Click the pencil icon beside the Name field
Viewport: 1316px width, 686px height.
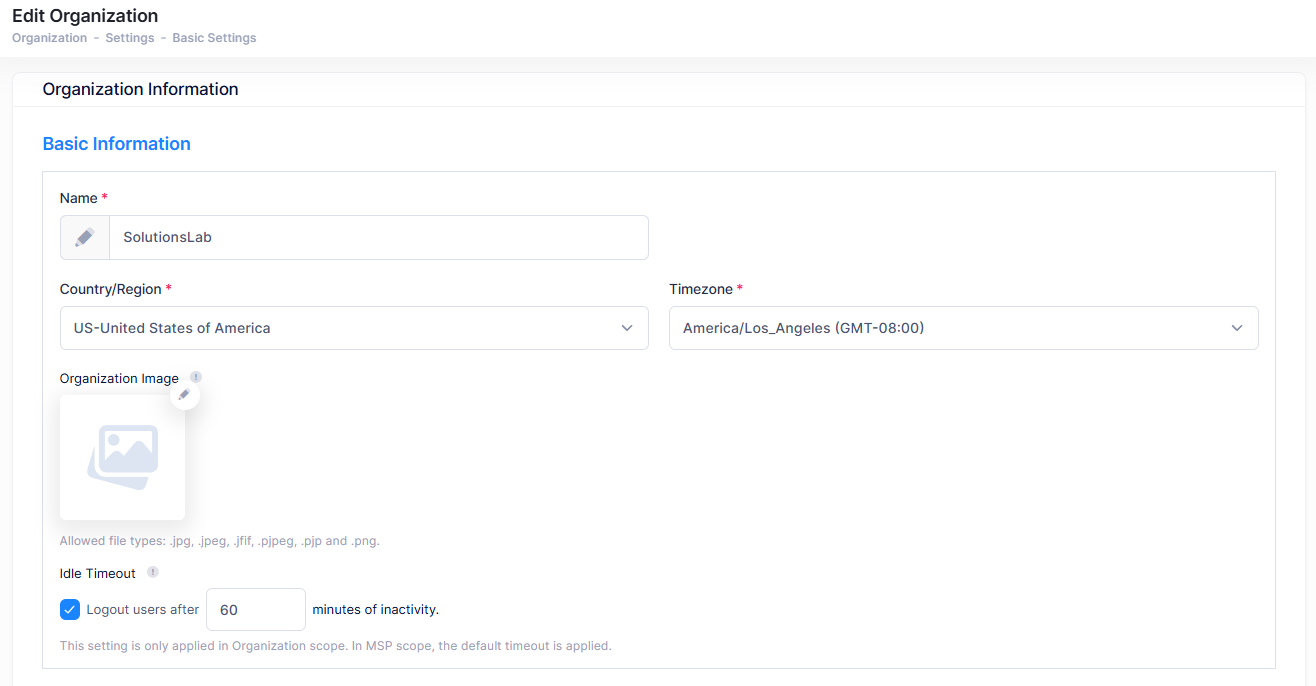85,238
